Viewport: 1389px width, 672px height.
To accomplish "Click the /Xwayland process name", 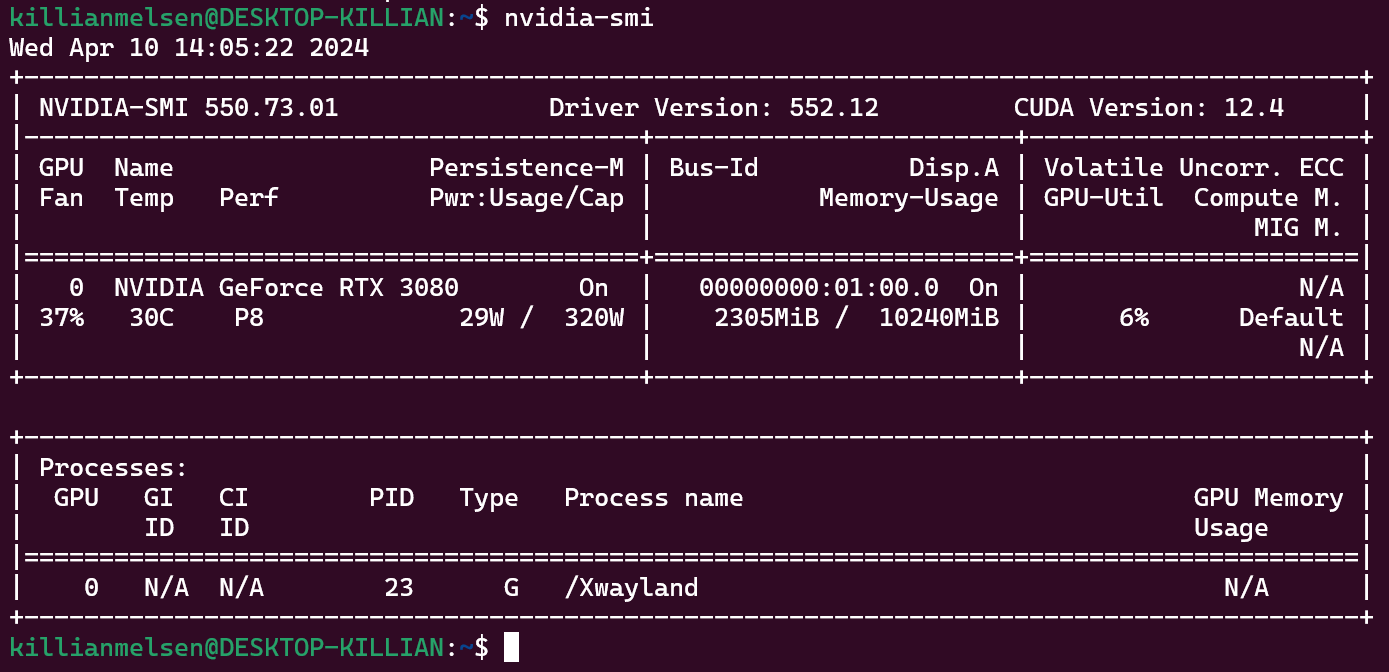I will tap(631, 588).
